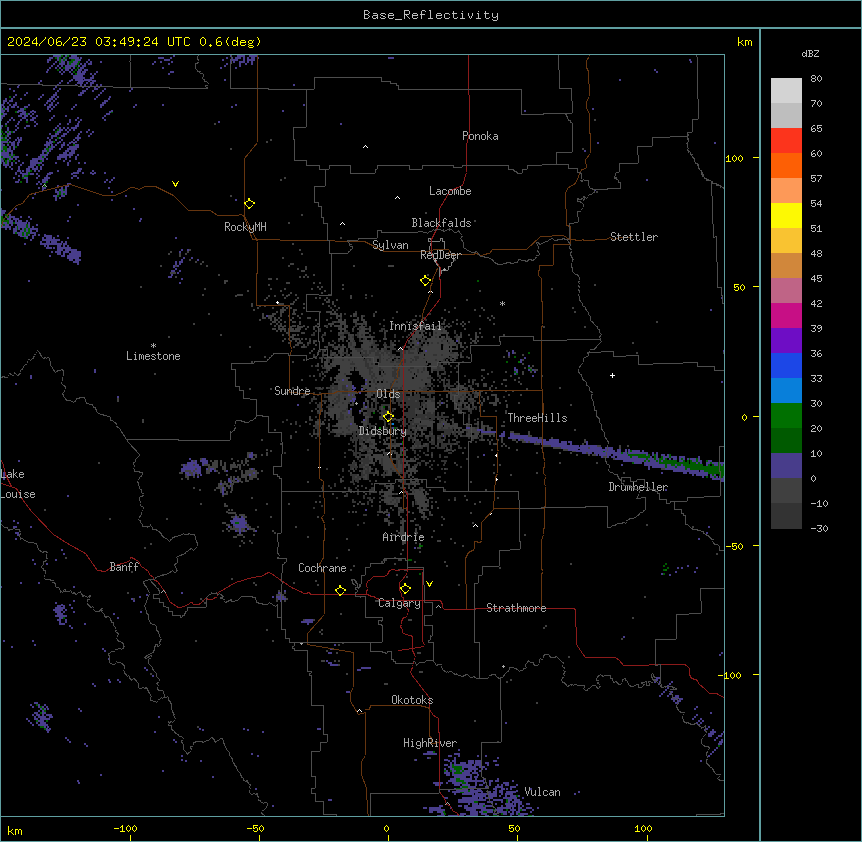Screen dimensions: 862x842
Task: Click the yellow station marker above RockyMH
Action: [x=249, y=203]
